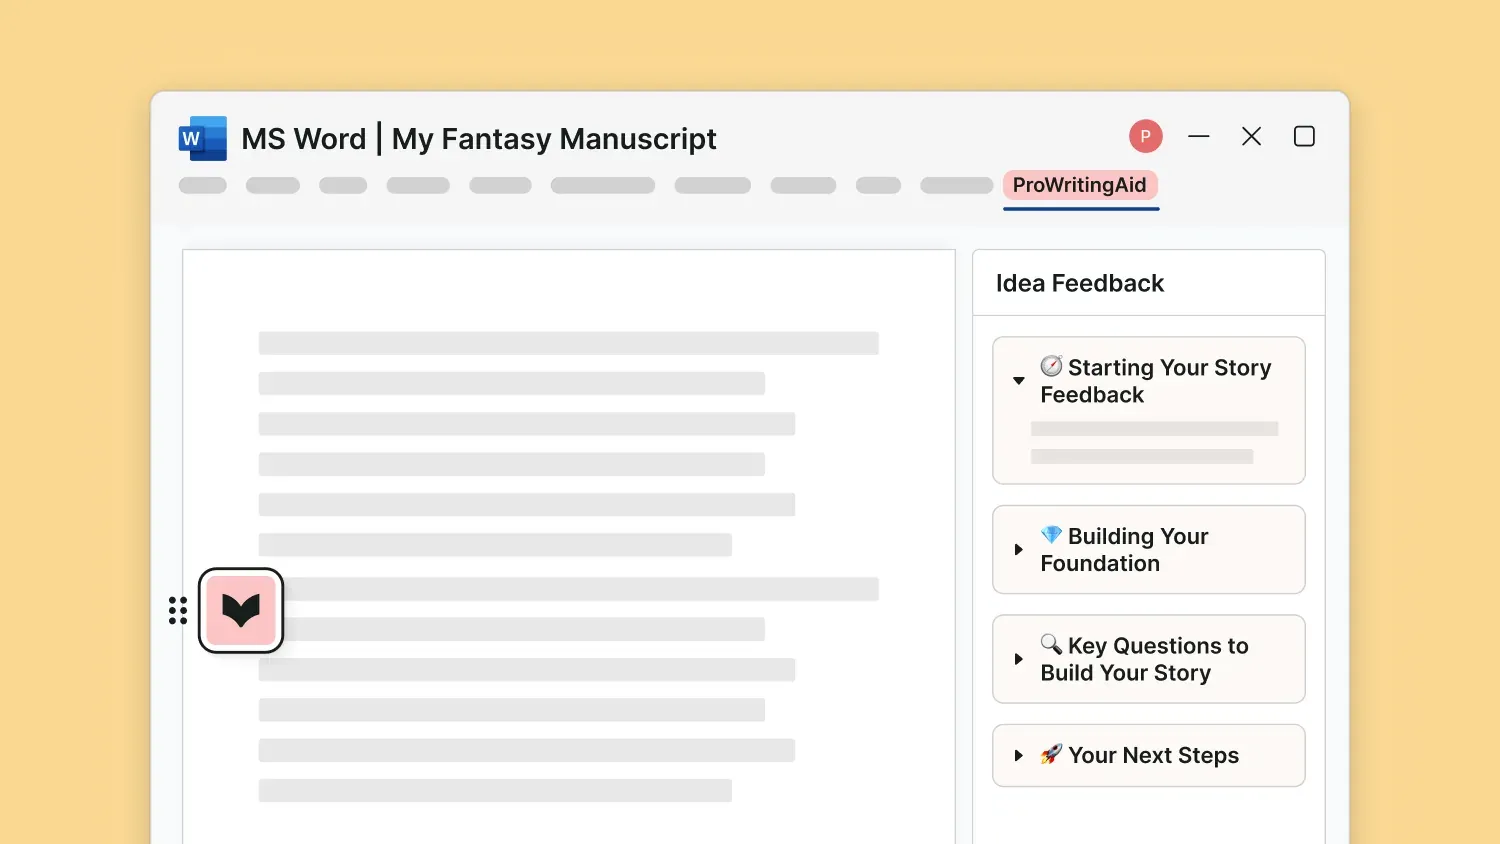
Task: Maximize the Word window
Action: pyautogui.click(x=1304, y=136)
